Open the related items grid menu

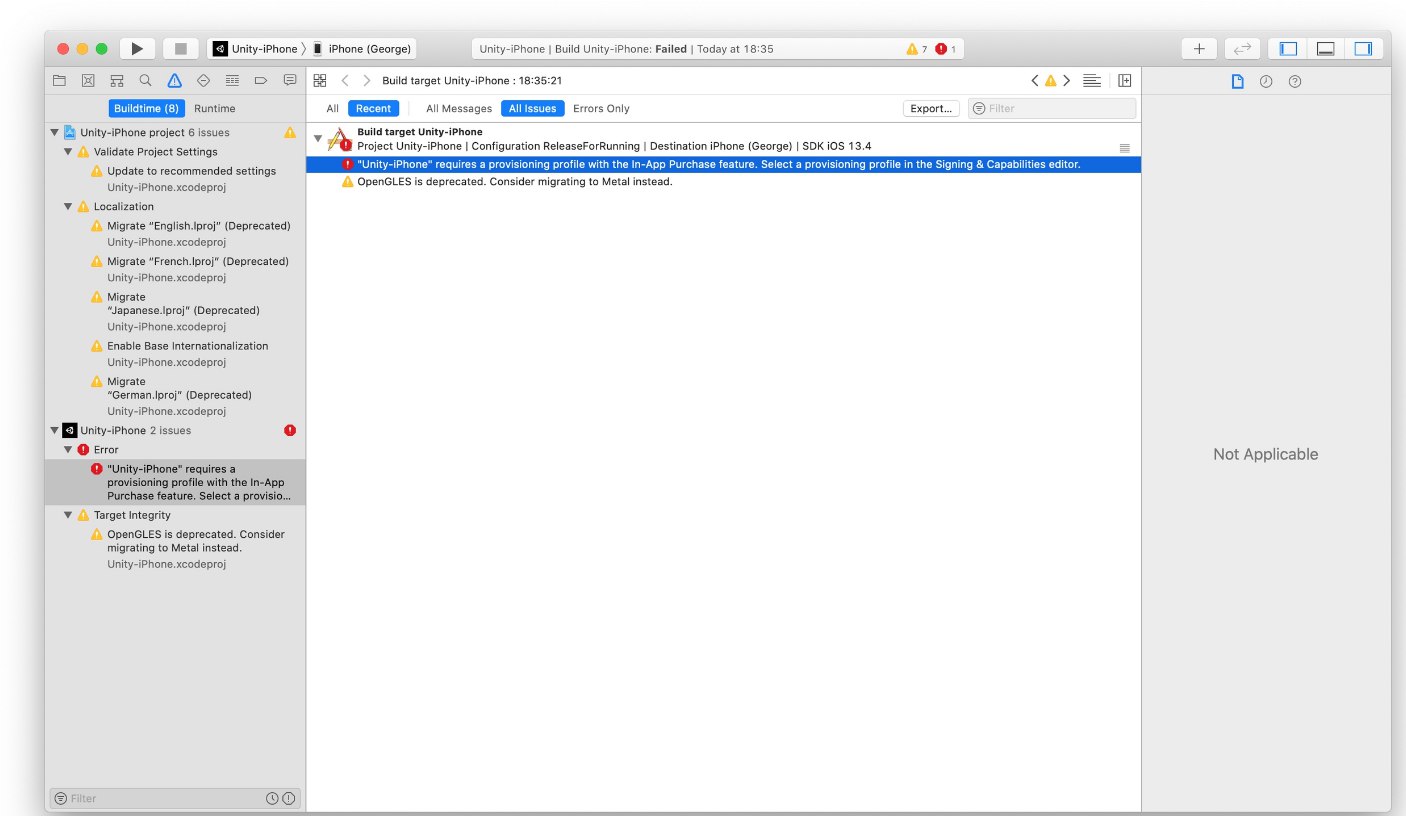click(320, 80)
